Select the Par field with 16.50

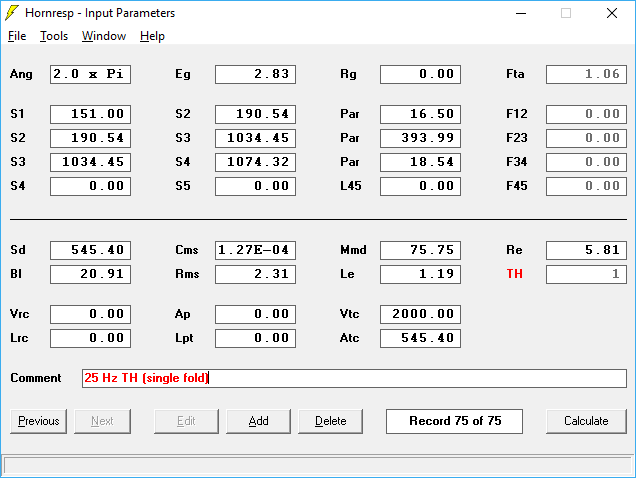tap(420, 114)
